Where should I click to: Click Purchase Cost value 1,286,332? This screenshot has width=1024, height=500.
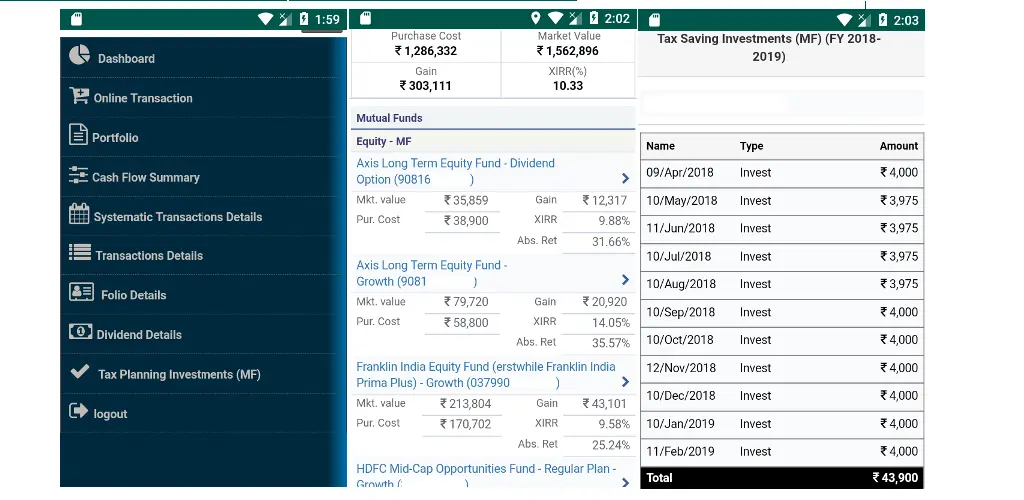tap(426, 51)
